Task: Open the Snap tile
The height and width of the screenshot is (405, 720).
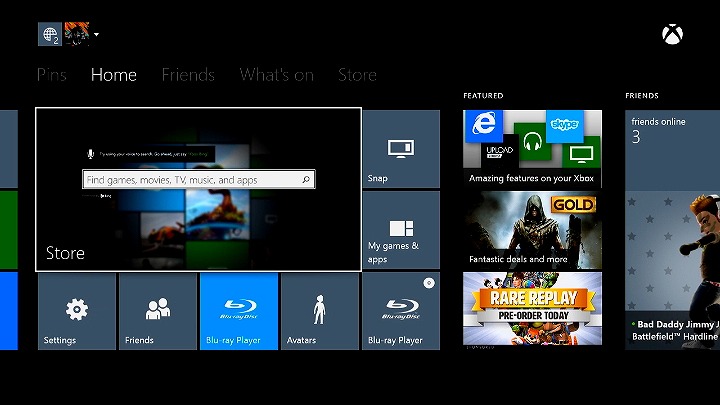Action: (x=401, y=149)
